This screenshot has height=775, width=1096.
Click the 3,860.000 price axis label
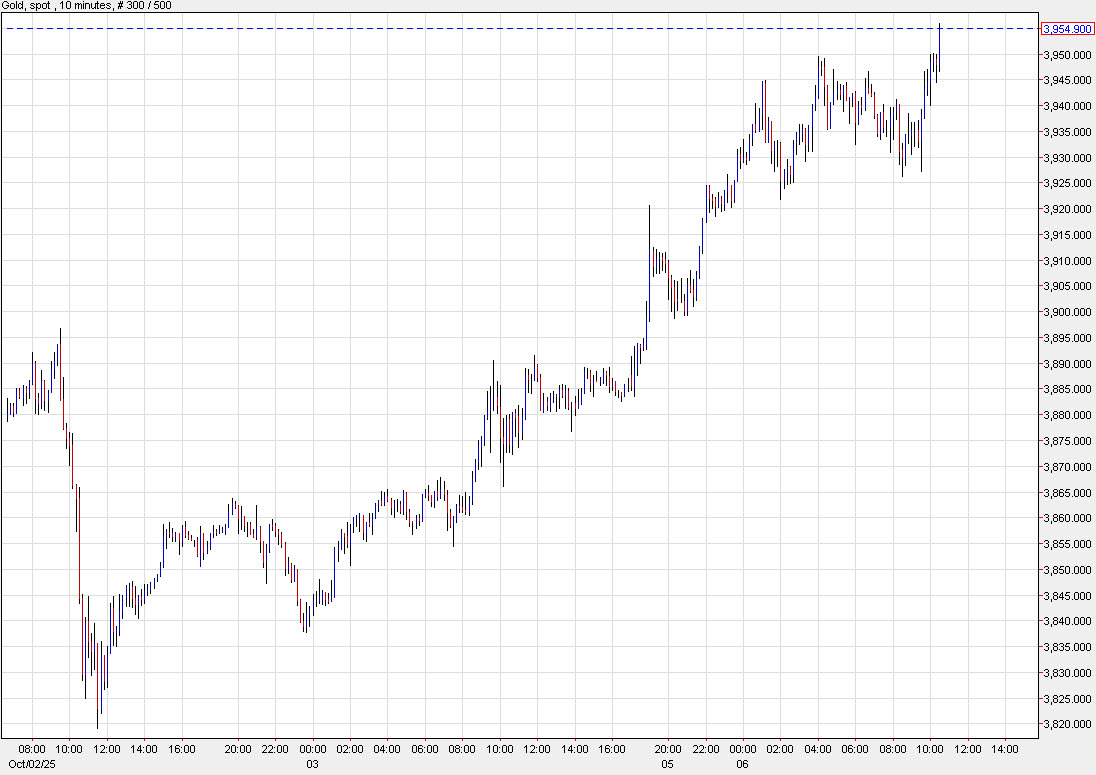coord(1067,518)
